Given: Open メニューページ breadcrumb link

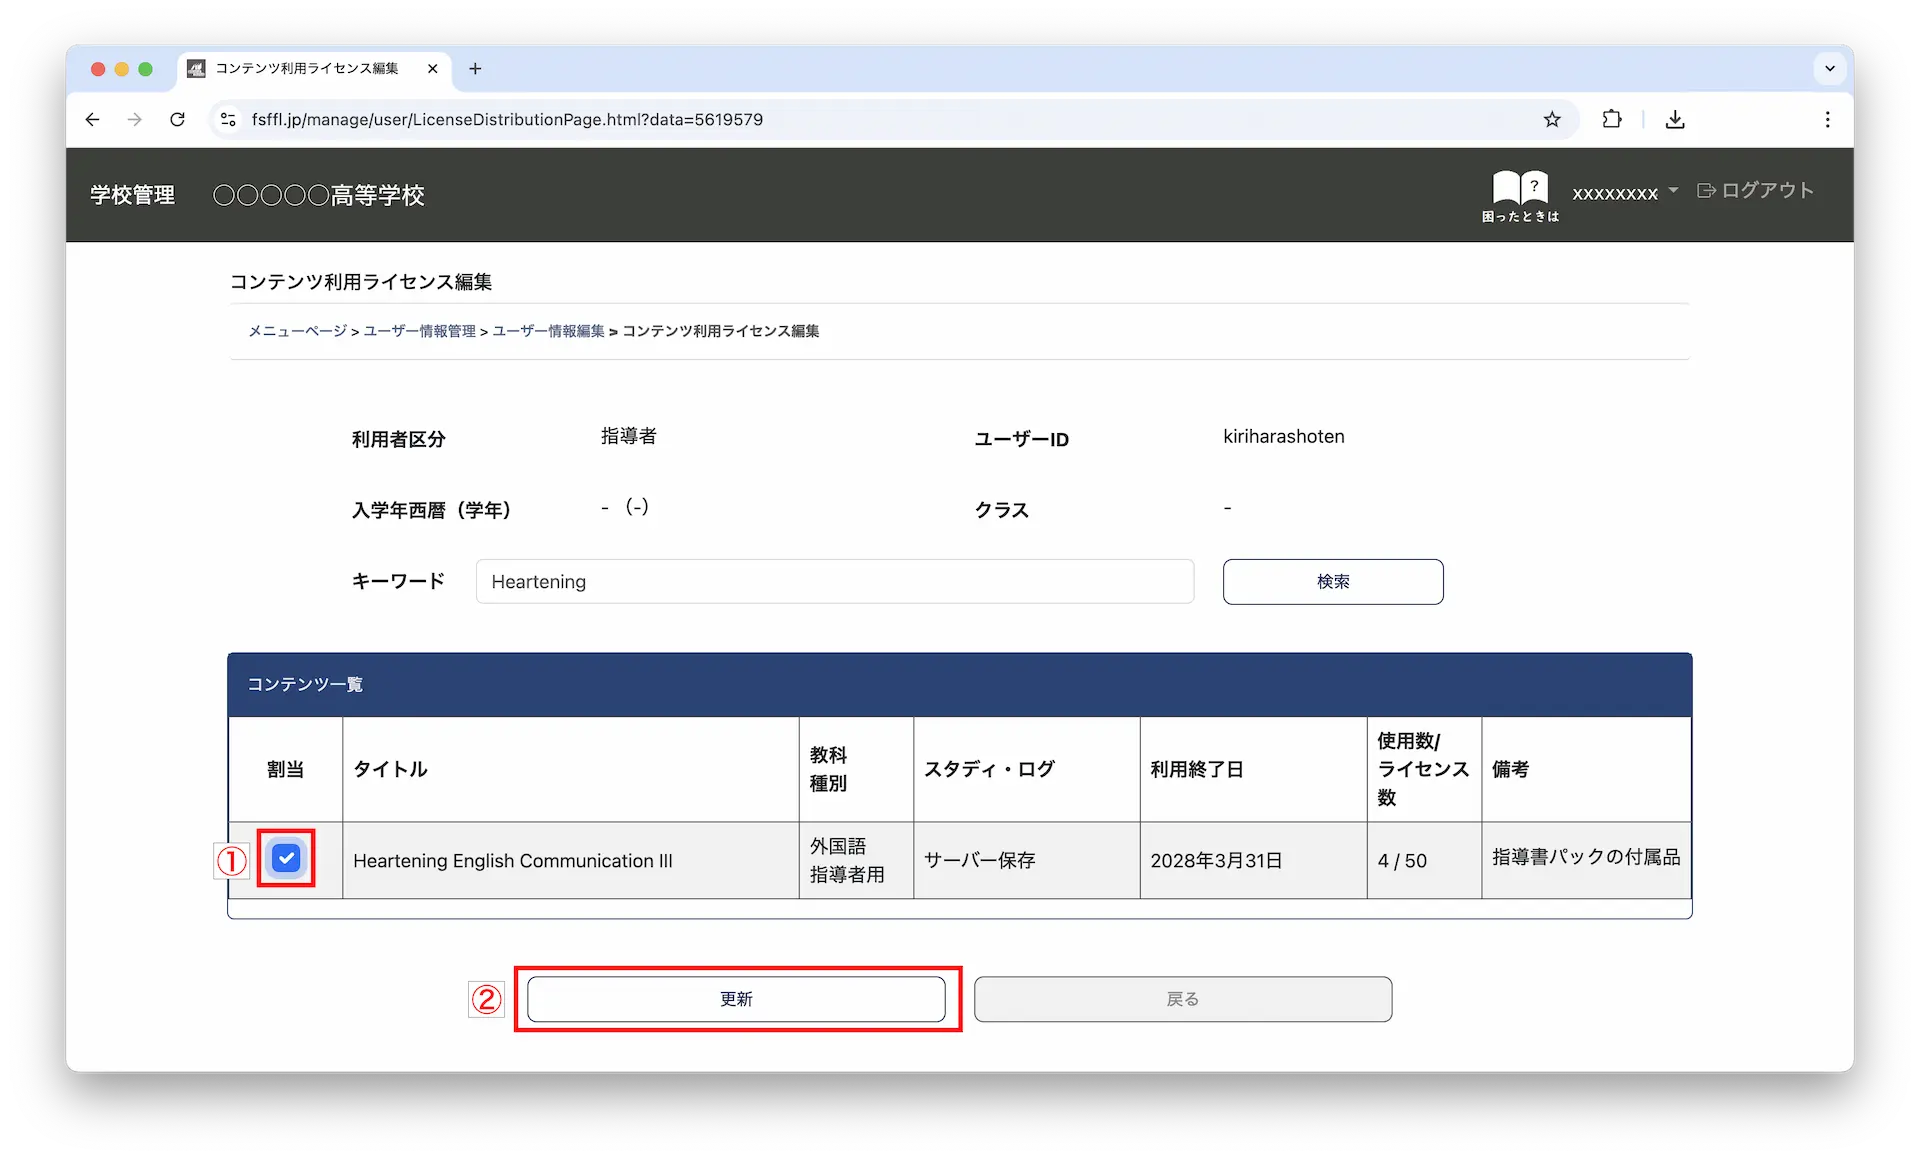Looking at the screenshot, I should tap(297, 331).
